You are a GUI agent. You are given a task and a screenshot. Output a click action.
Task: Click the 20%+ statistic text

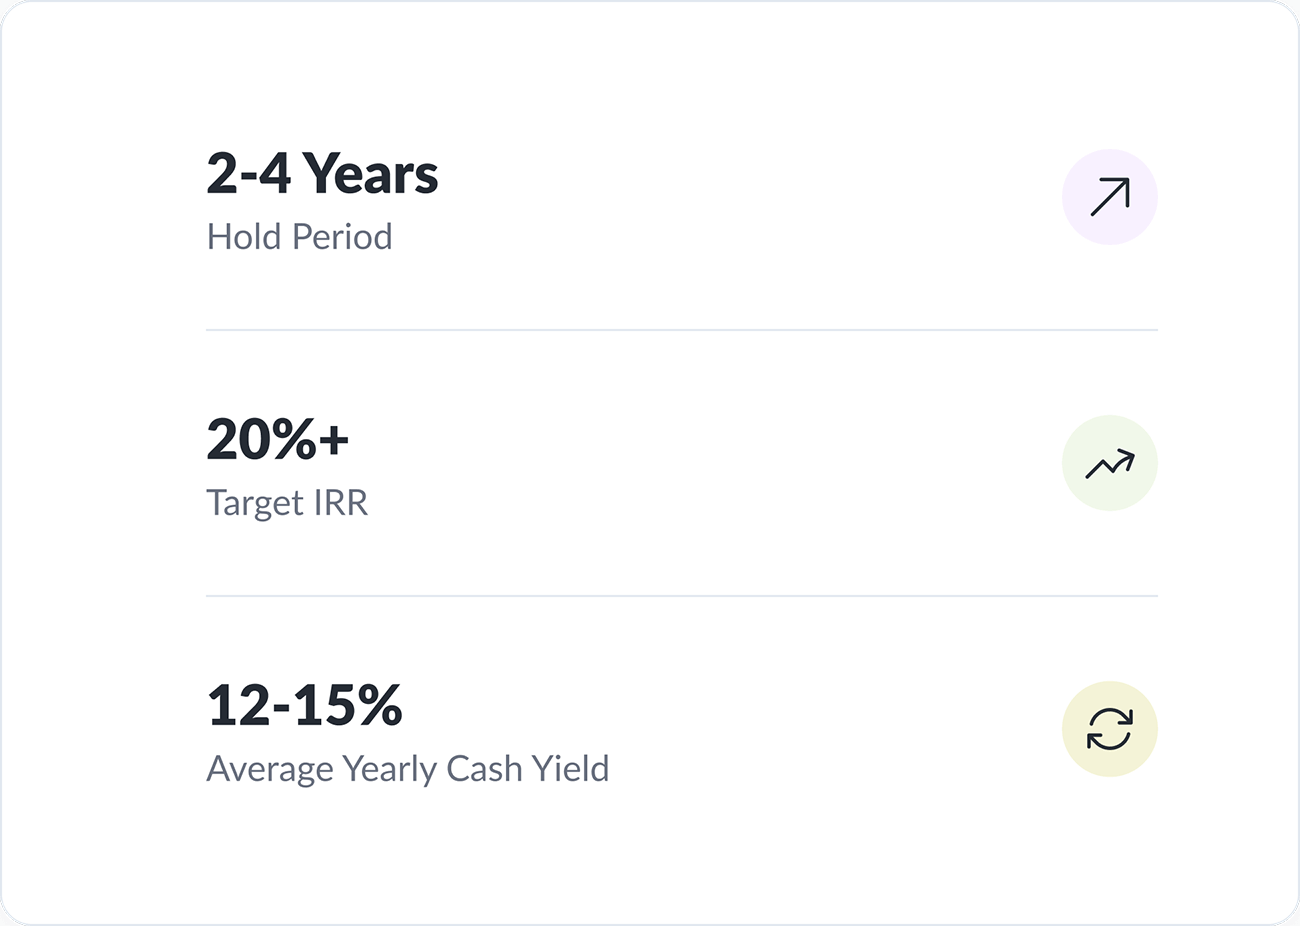(x=276, y=438)
